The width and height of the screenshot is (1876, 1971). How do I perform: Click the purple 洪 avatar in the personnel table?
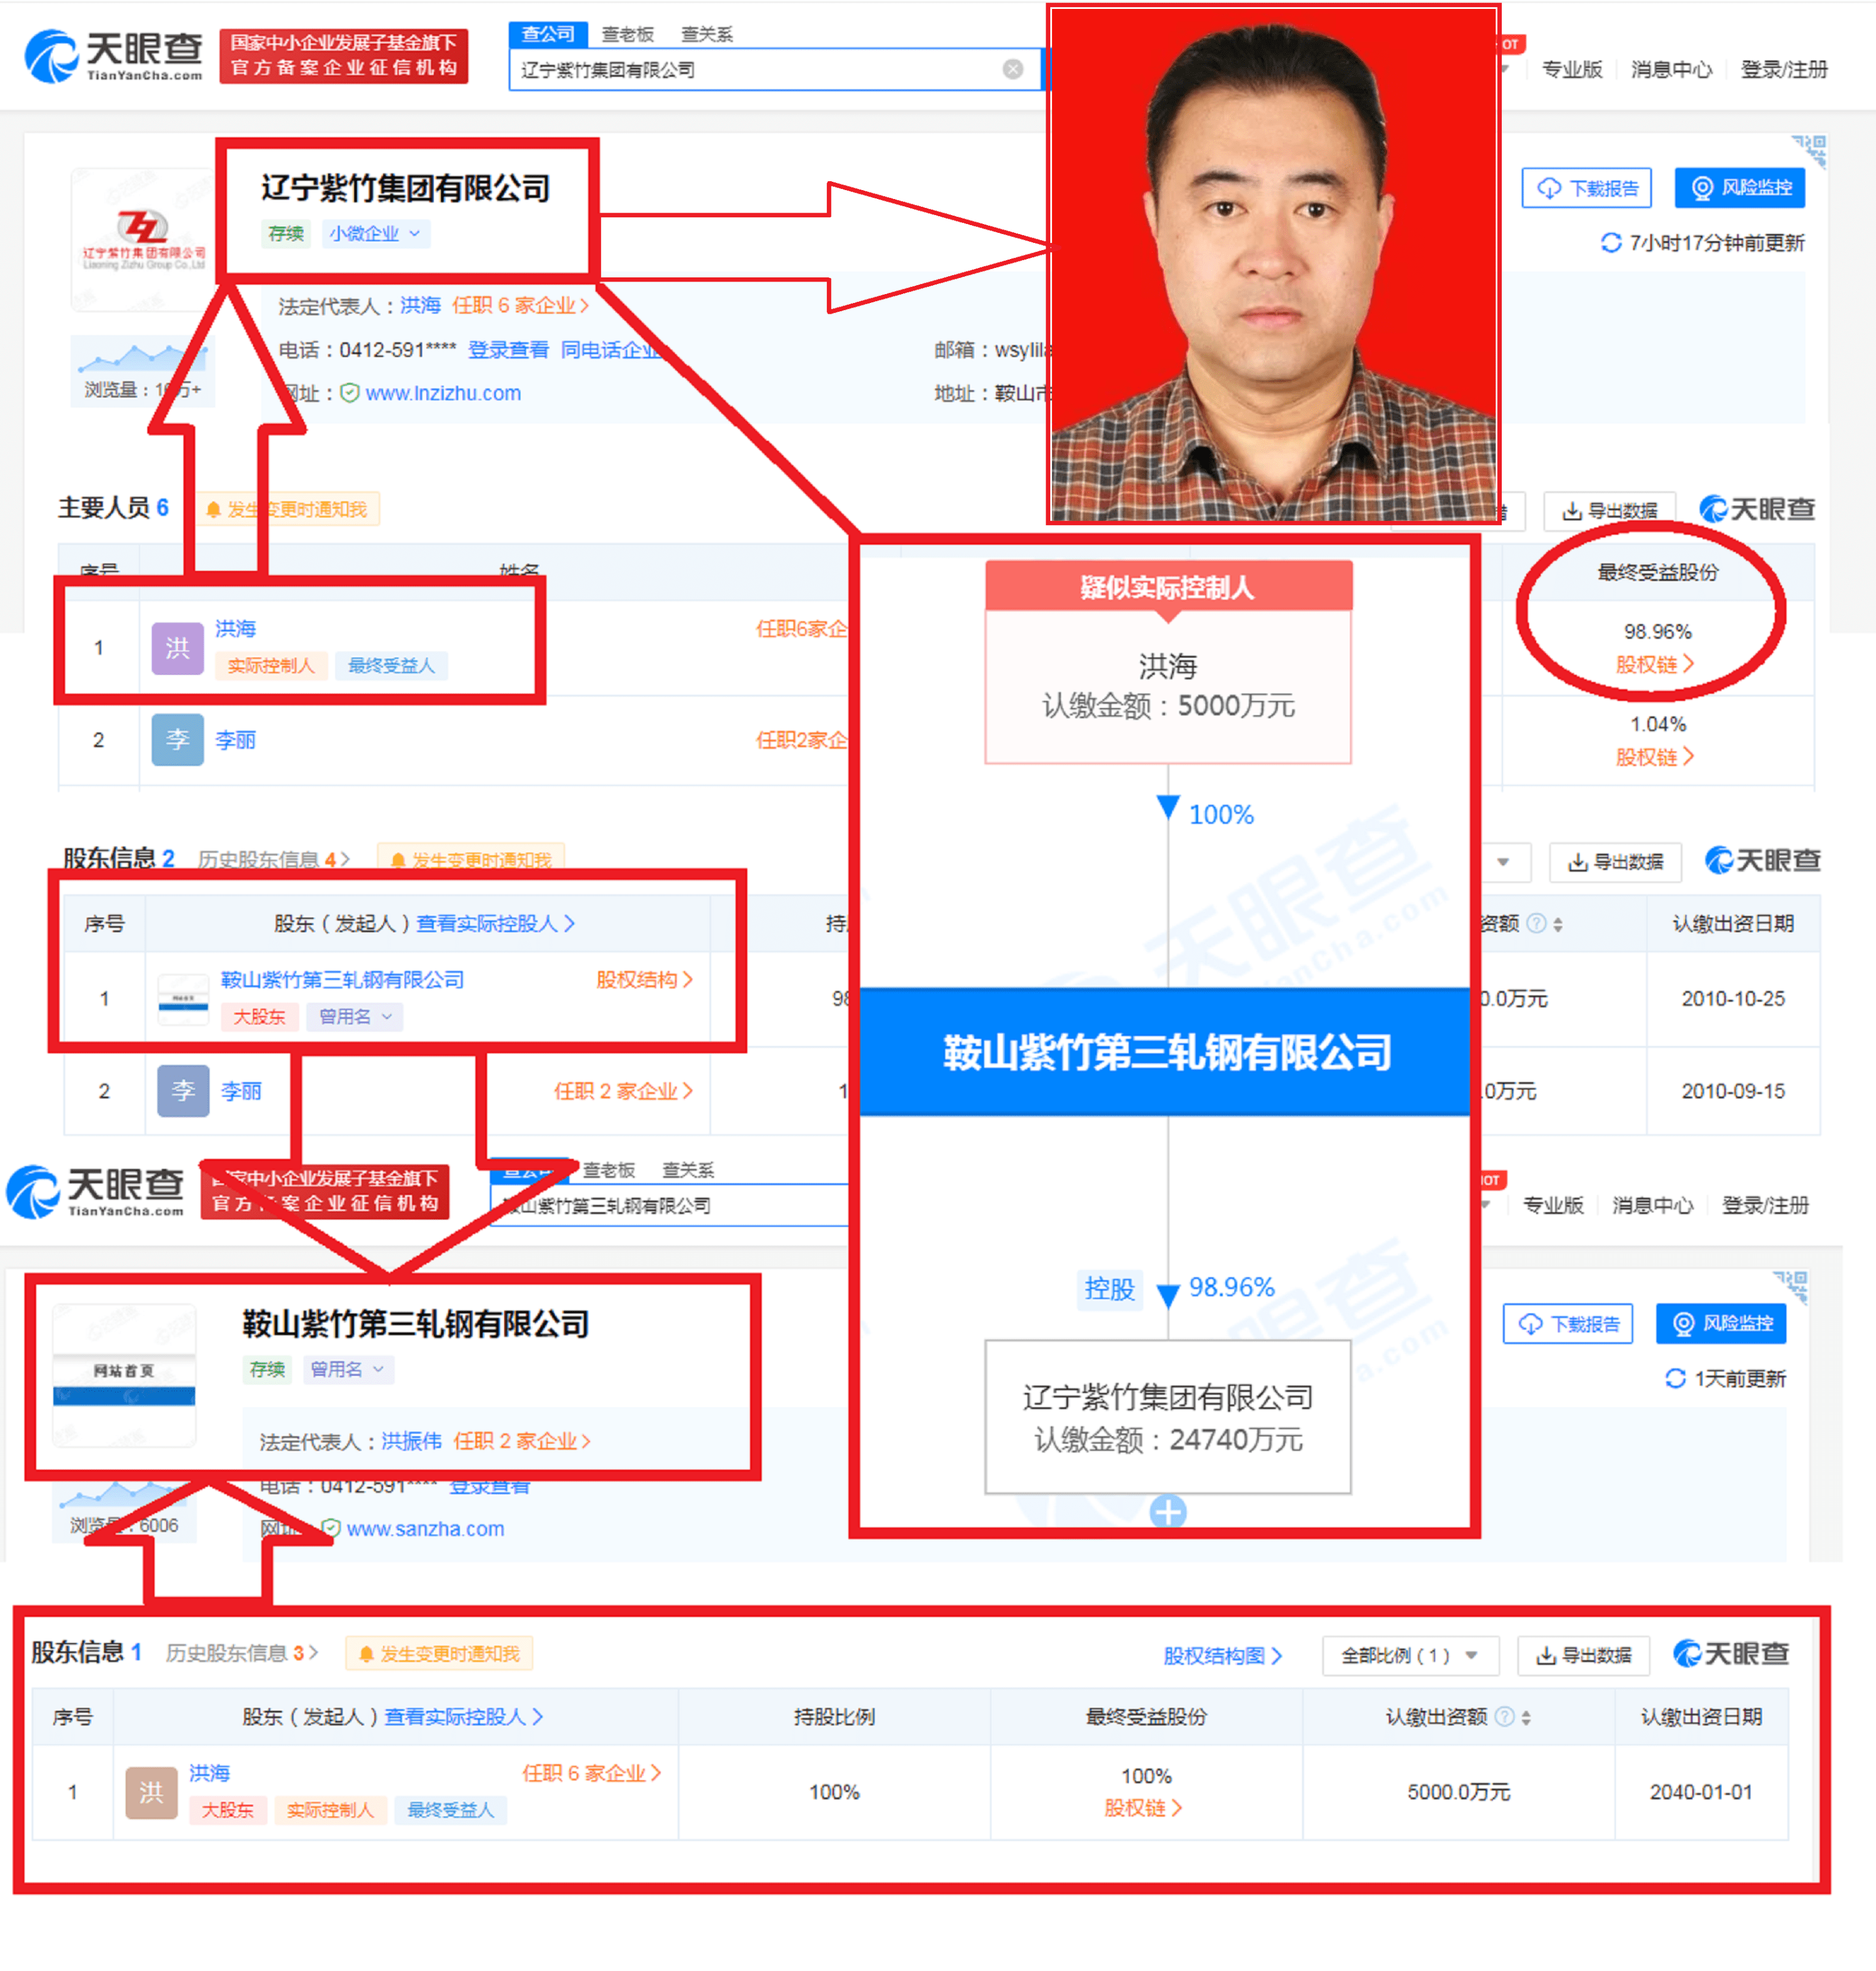177,648
